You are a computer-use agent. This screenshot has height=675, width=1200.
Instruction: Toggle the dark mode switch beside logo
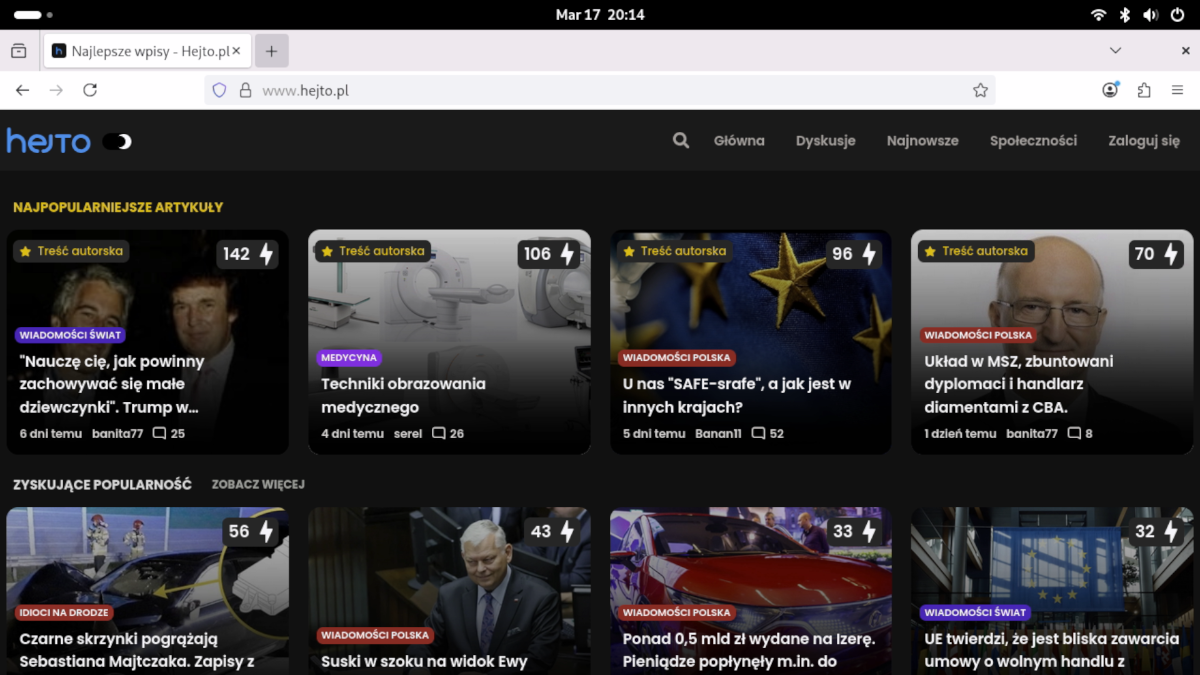[118, 142]
